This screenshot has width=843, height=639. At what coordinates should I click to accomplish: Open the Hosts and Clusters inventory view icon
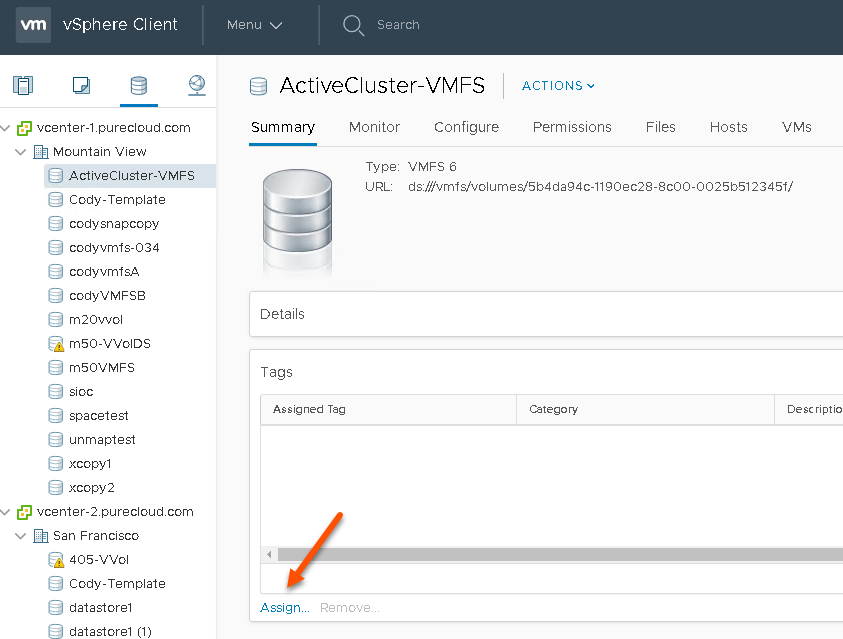pyautogui.click(x=23, y=85)
